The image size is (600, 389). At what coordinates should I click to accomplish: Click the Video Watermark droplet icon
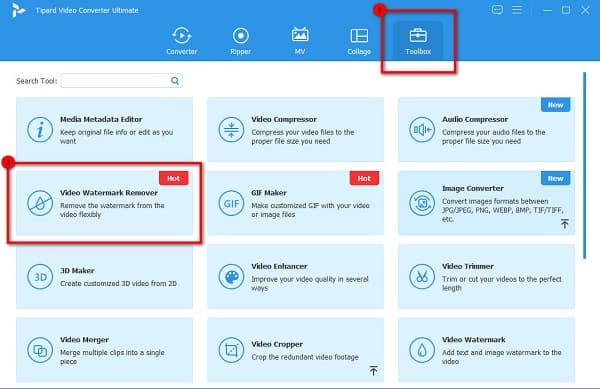coord(422,350)
